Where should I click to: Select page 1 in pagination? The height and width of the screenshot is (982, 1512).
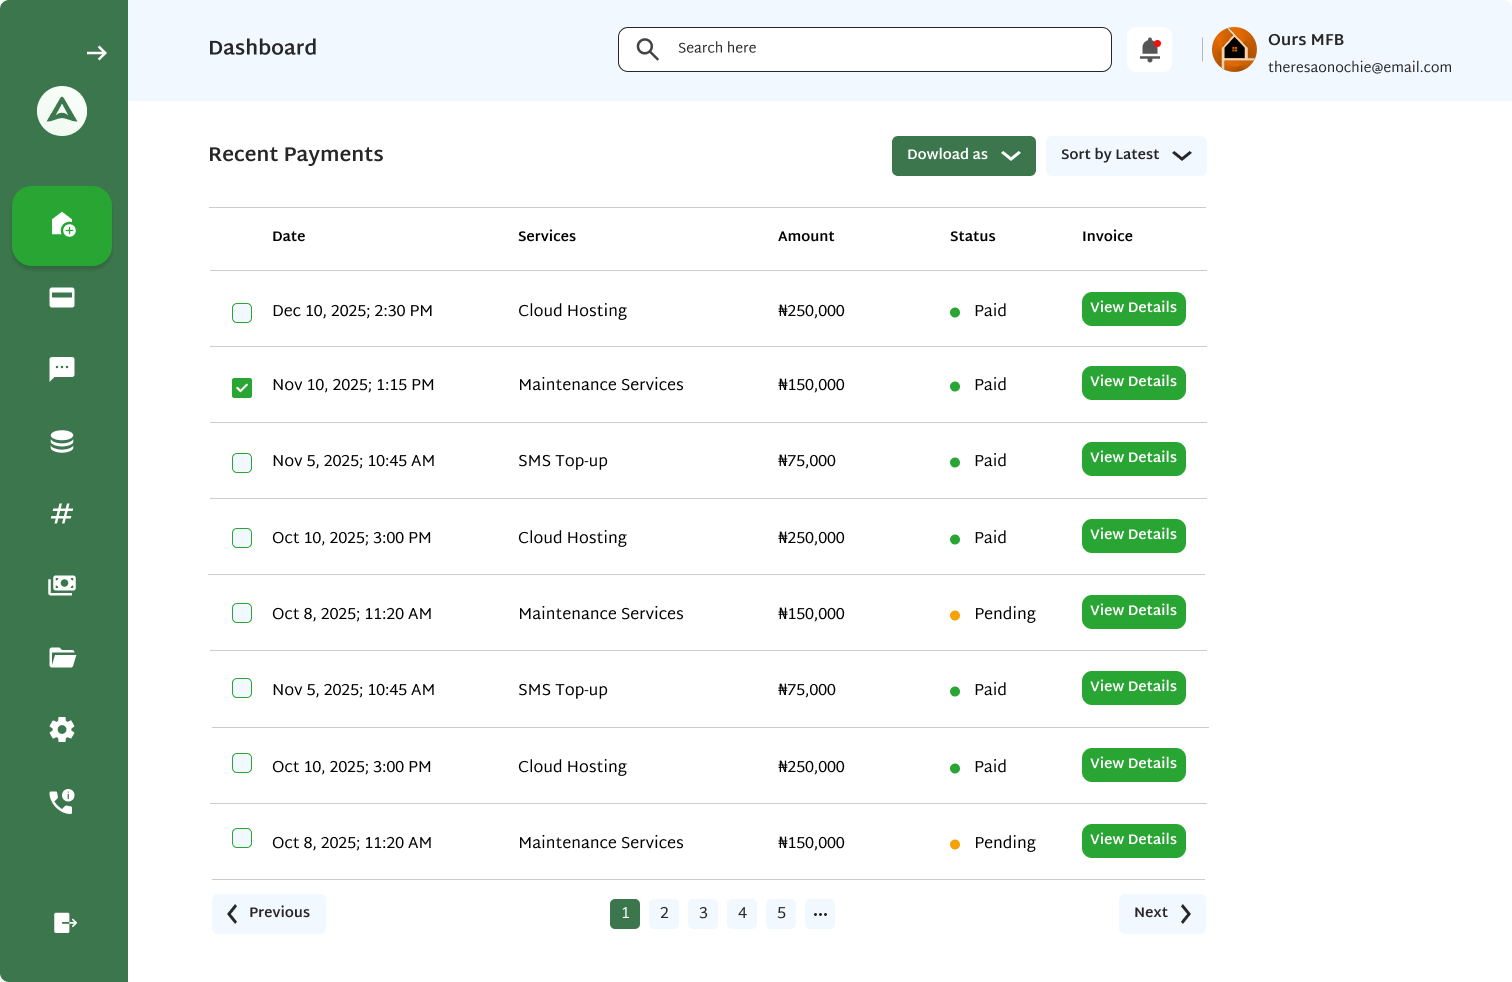coord(625,913)
